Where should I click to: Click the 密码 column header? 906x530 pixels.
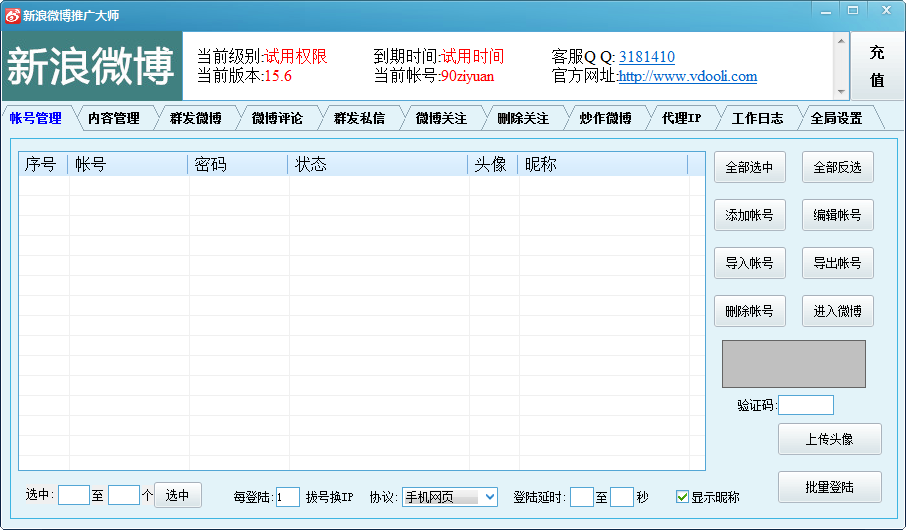tap(237, 165)
